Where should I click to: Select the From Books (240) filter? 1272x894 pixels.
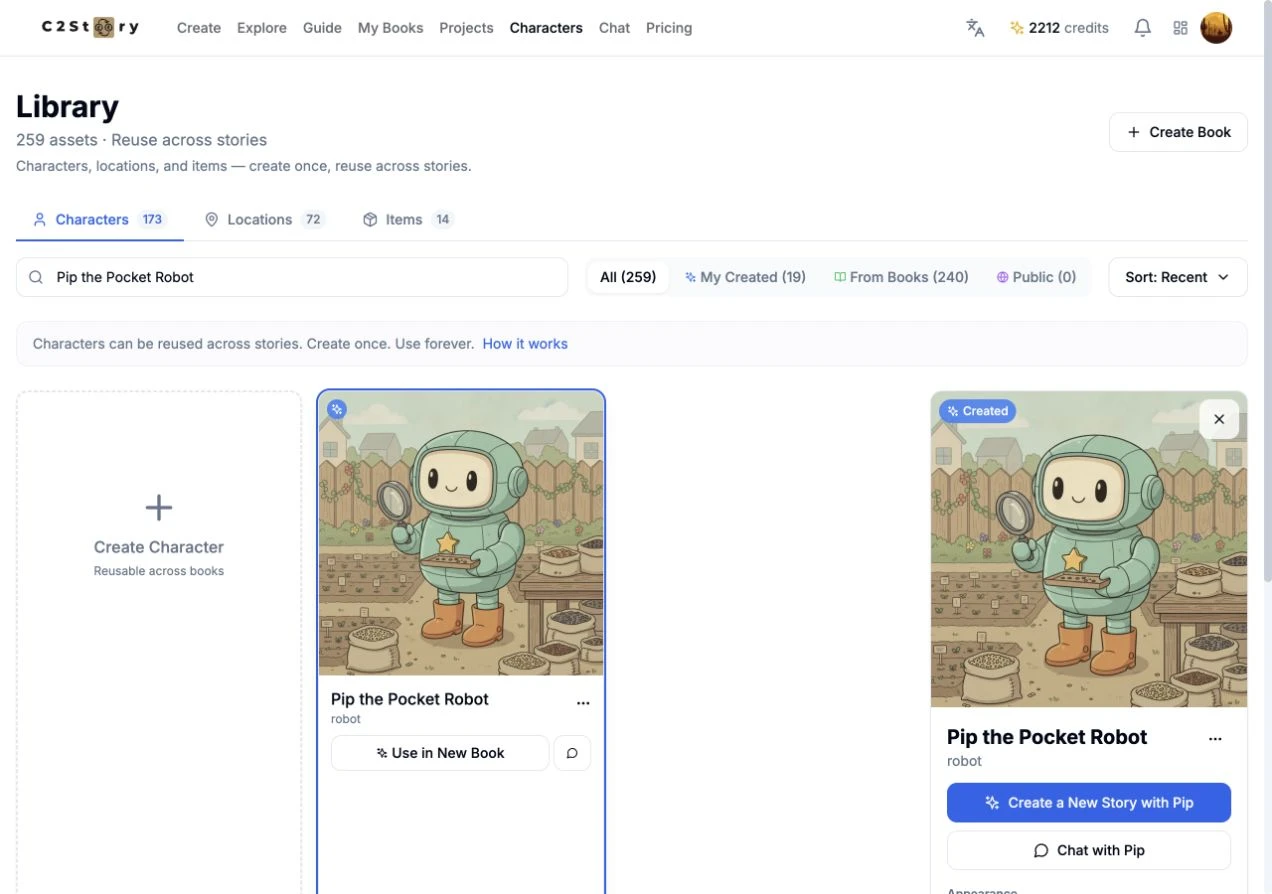[x=901, y=277]
